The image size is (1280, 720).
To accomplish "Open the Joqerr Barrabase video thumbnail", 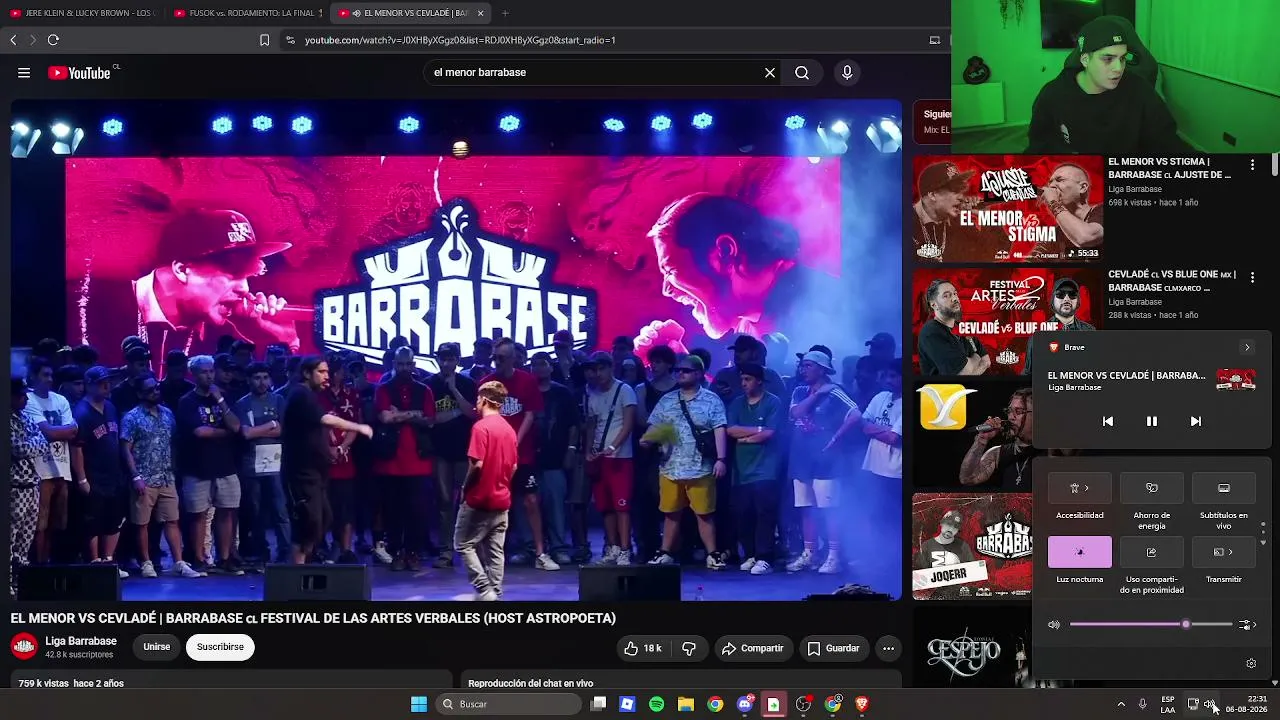I will tap(972, 547).
